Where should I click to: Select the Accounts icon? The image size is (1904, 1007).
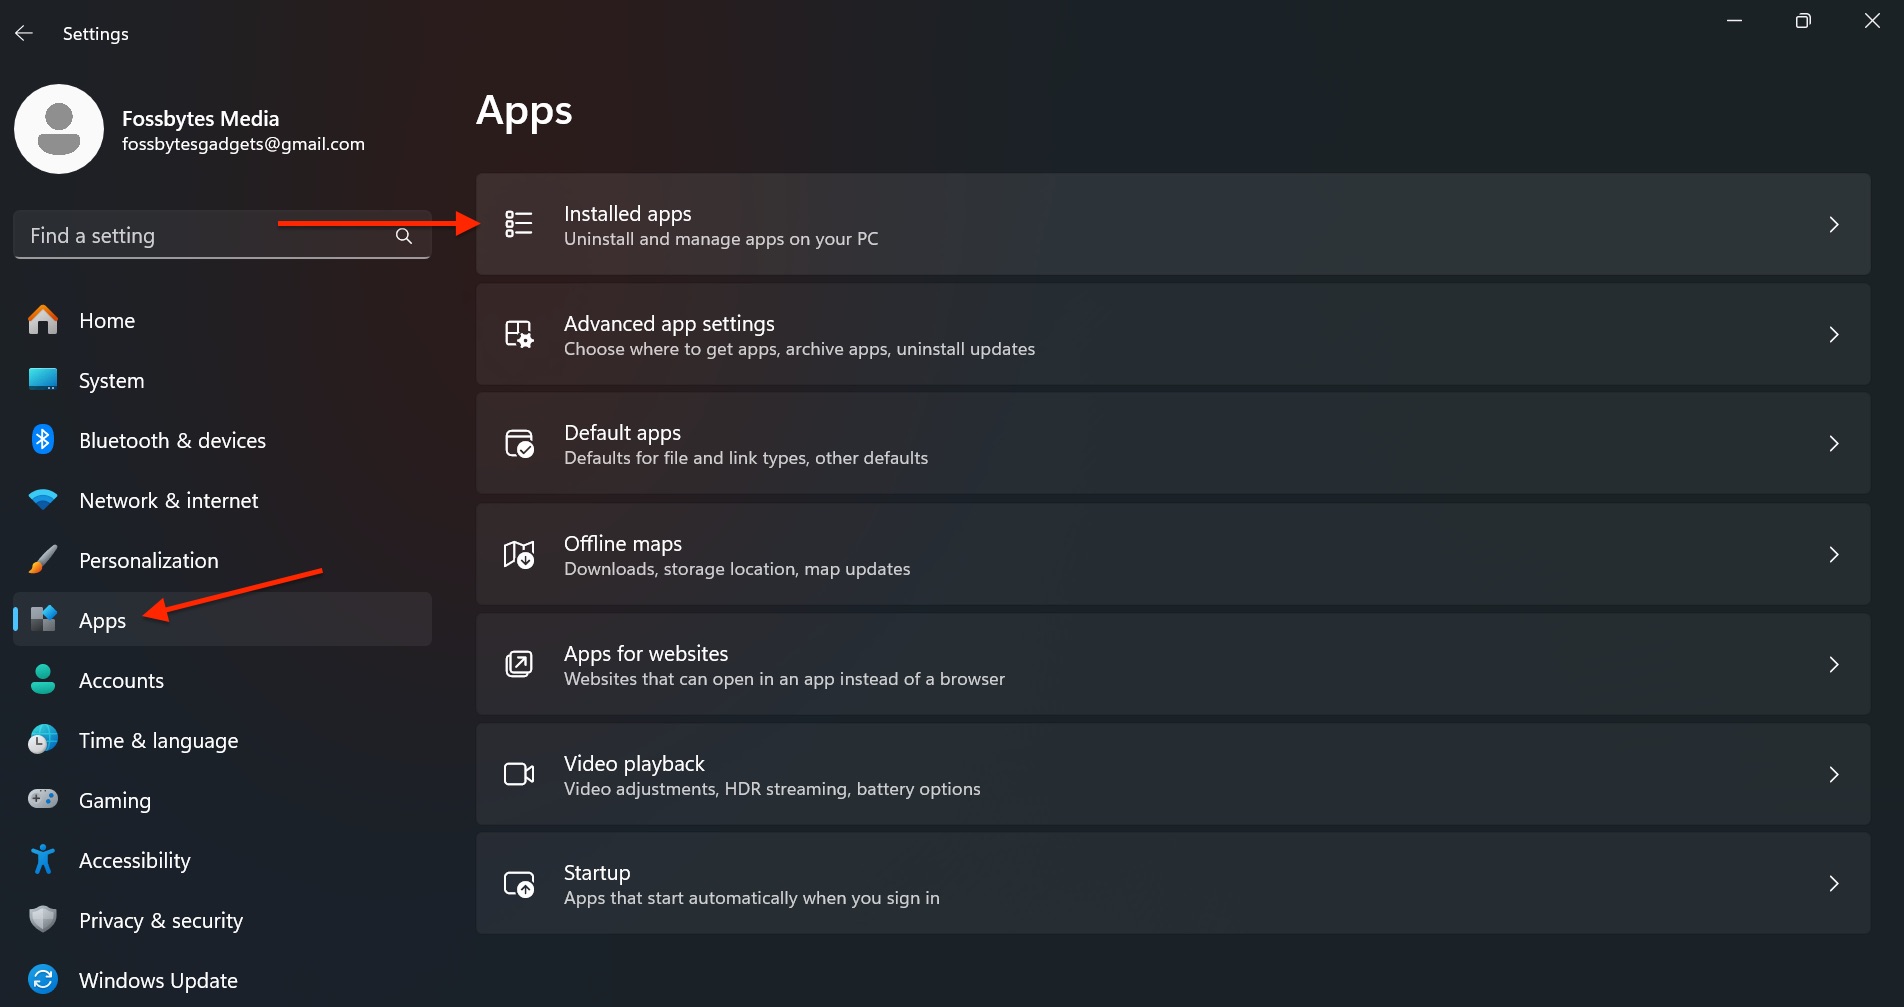tap(42, 680)
